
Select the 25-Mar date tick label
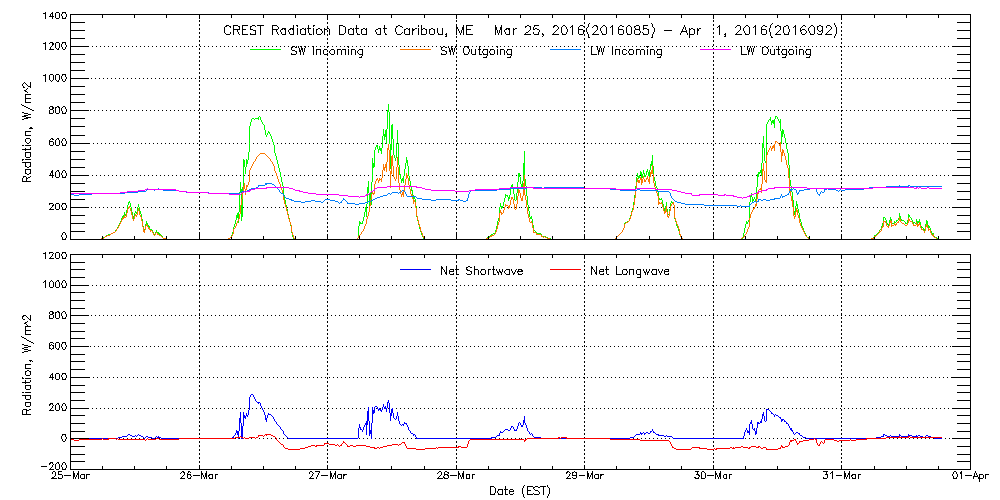point(72,477)
